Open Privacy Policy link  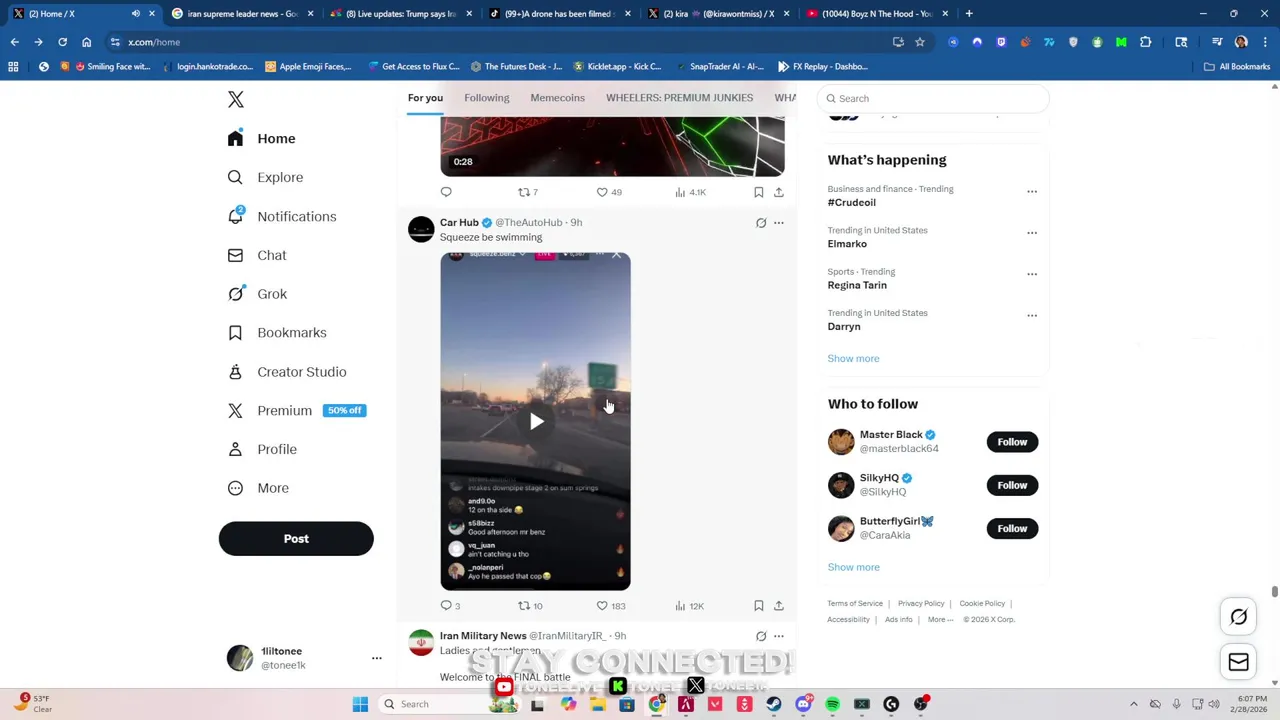click(x=921, y=604)
